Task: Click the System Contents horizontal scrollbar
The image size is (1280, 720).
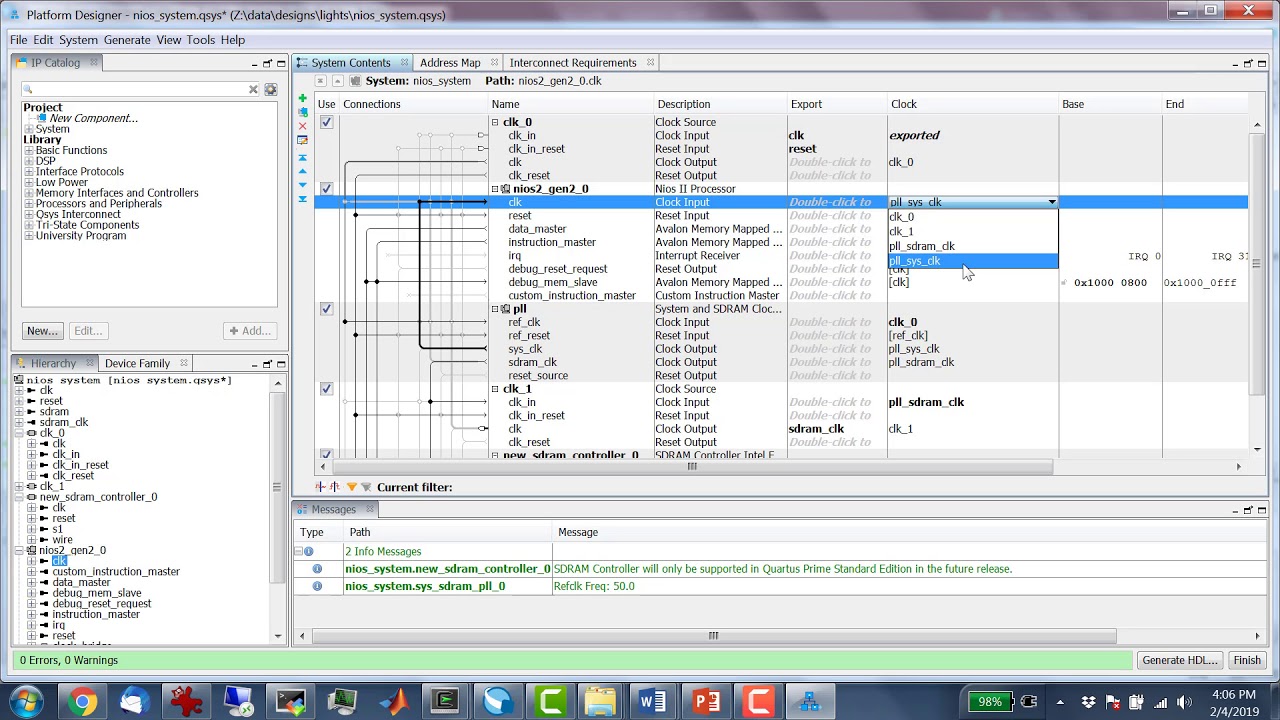Action: (691, 467)
